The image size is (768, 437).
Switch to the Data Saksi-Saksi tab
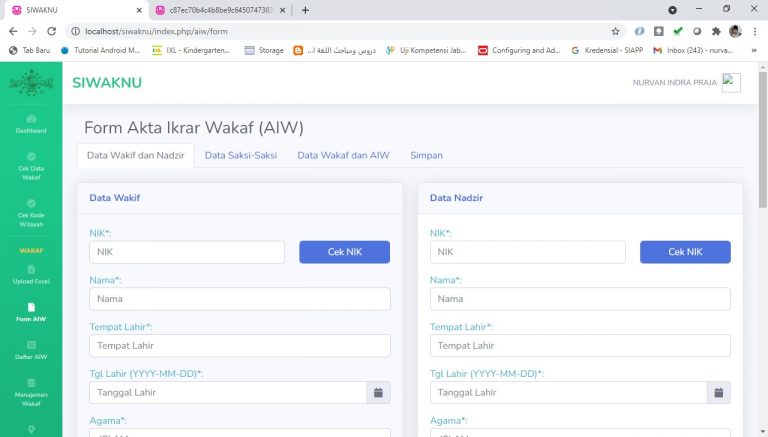(241, 155)
